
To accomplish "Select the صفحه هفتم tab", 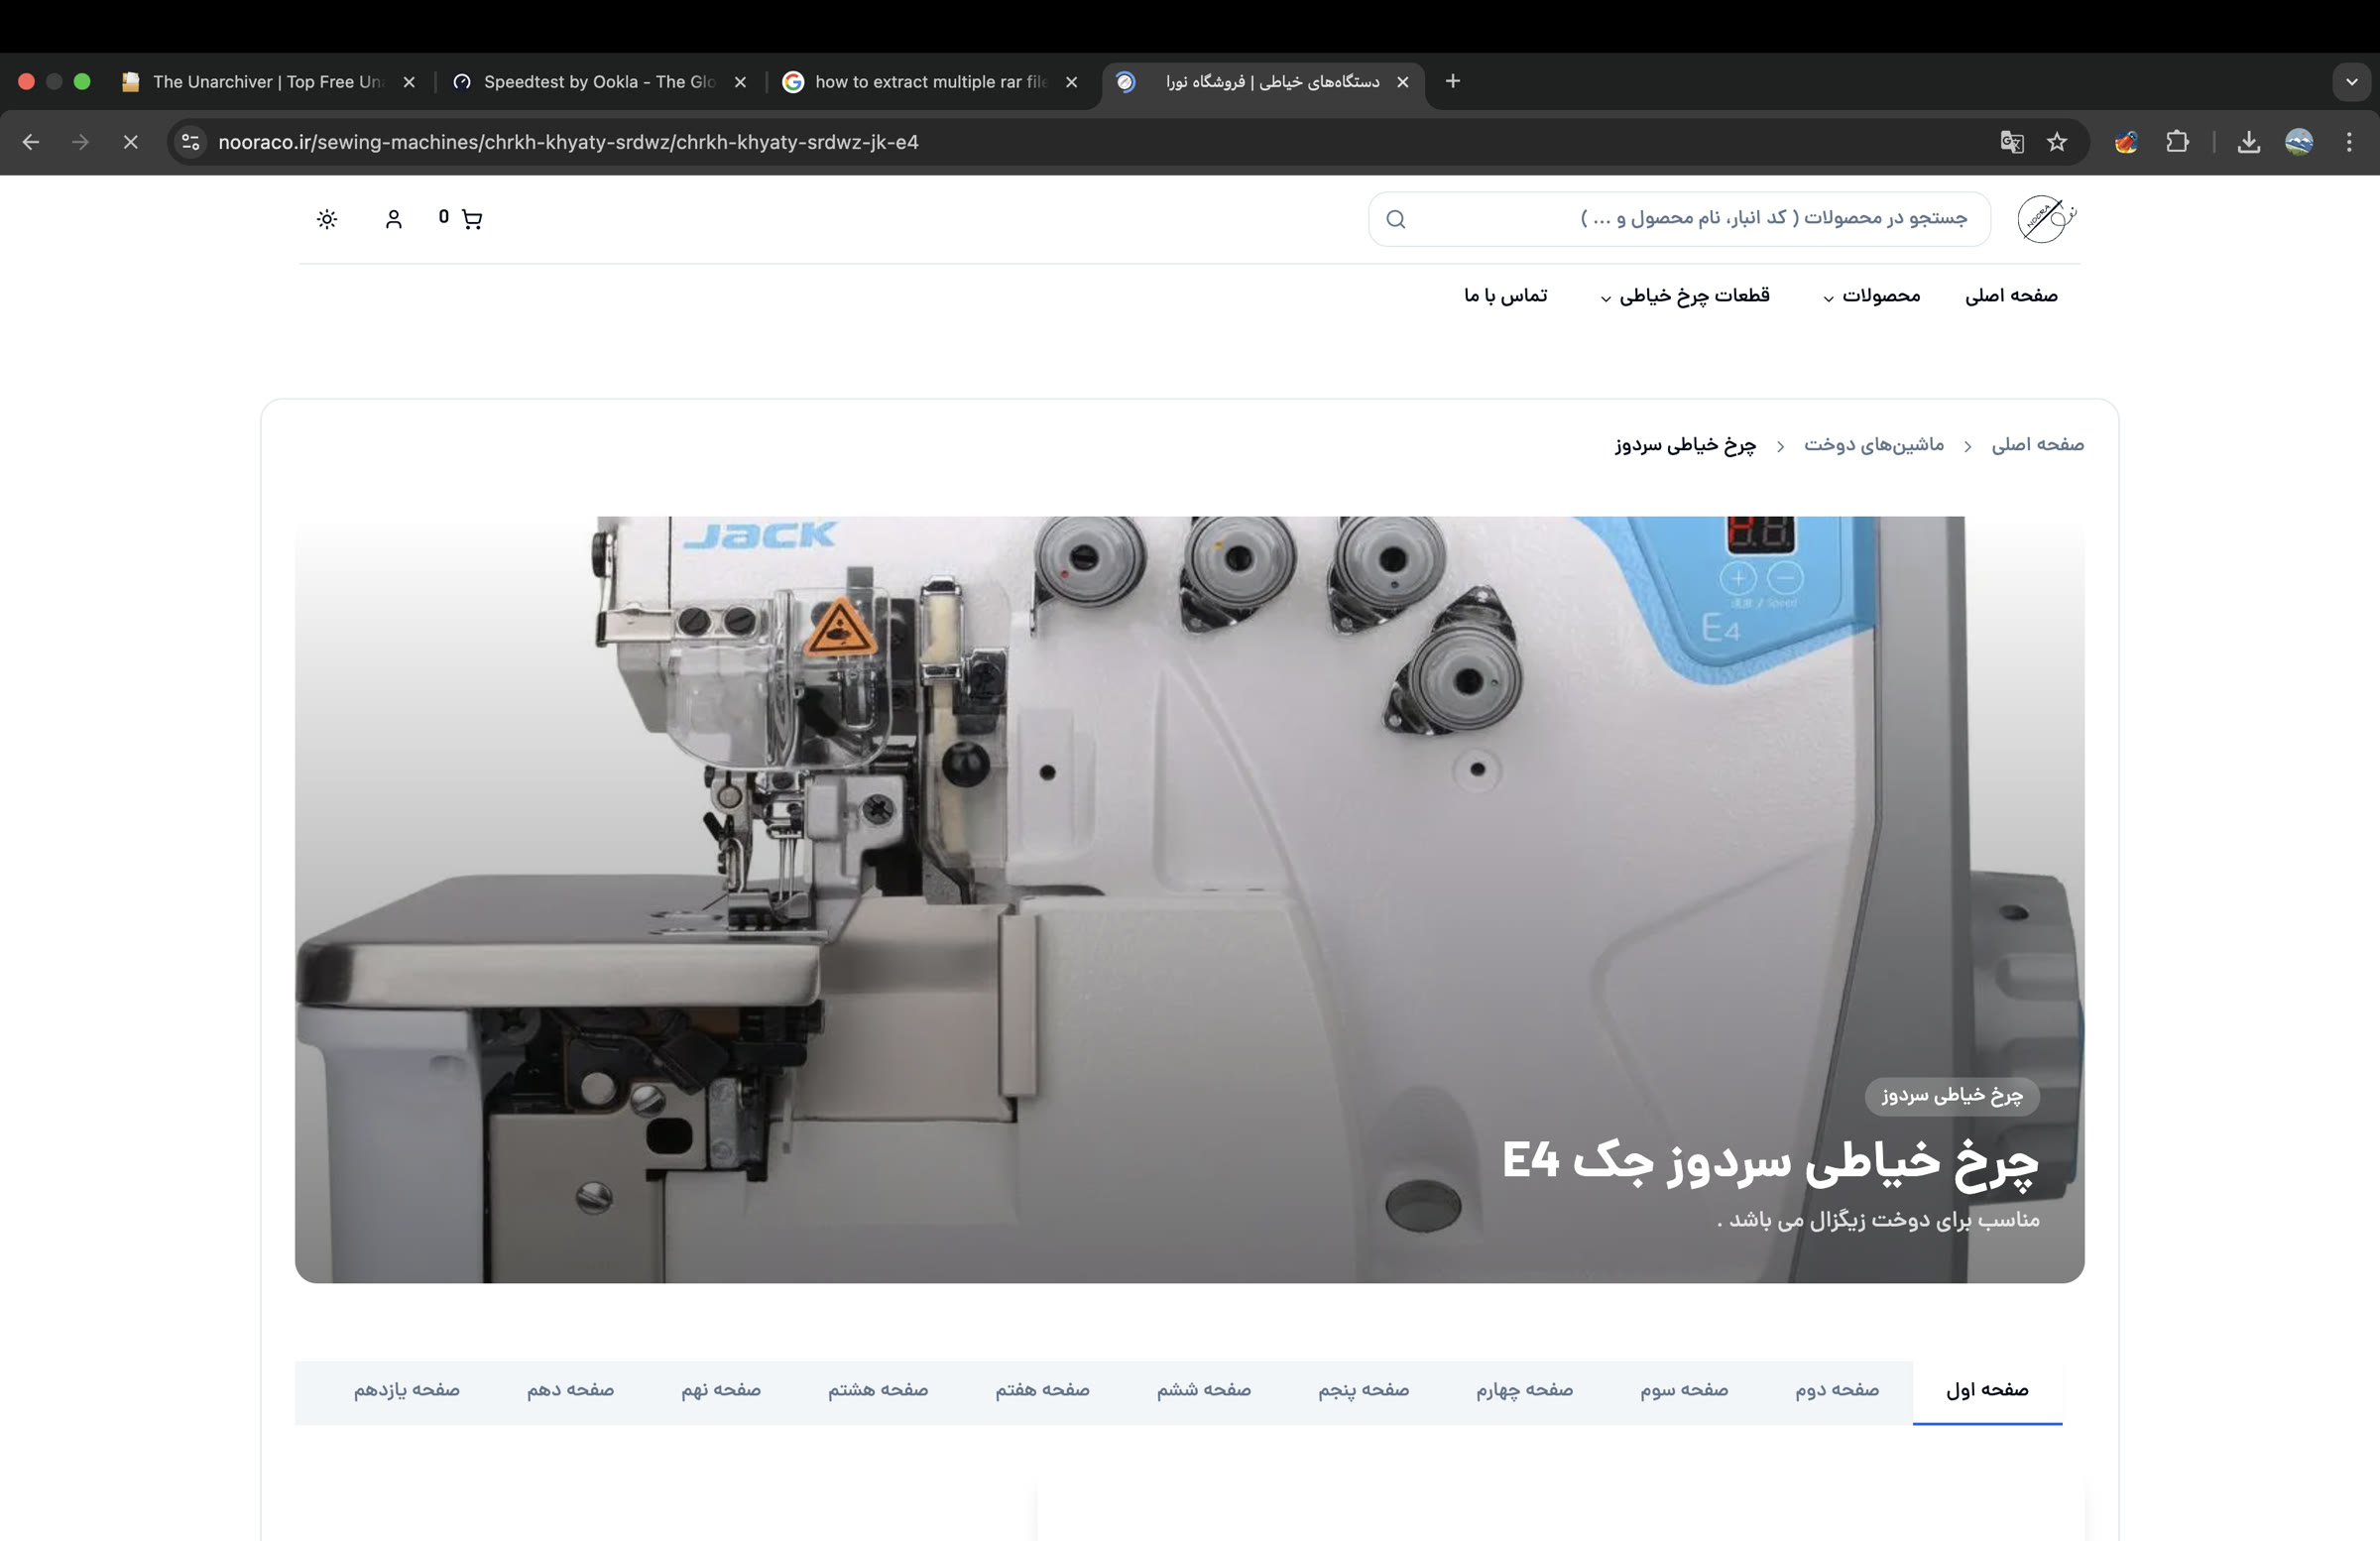I will pos(1042,1391).
